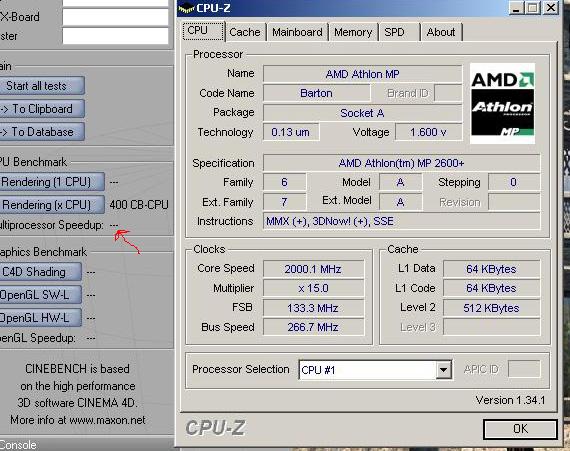Click the To Clipboard button in CINEBENCH

42,109
